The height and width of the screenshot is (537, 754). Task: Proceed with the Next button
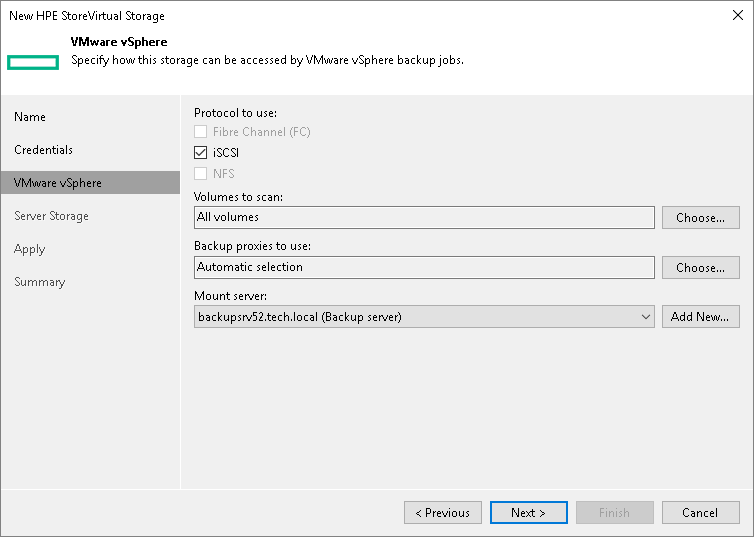(x=528, y=513)
